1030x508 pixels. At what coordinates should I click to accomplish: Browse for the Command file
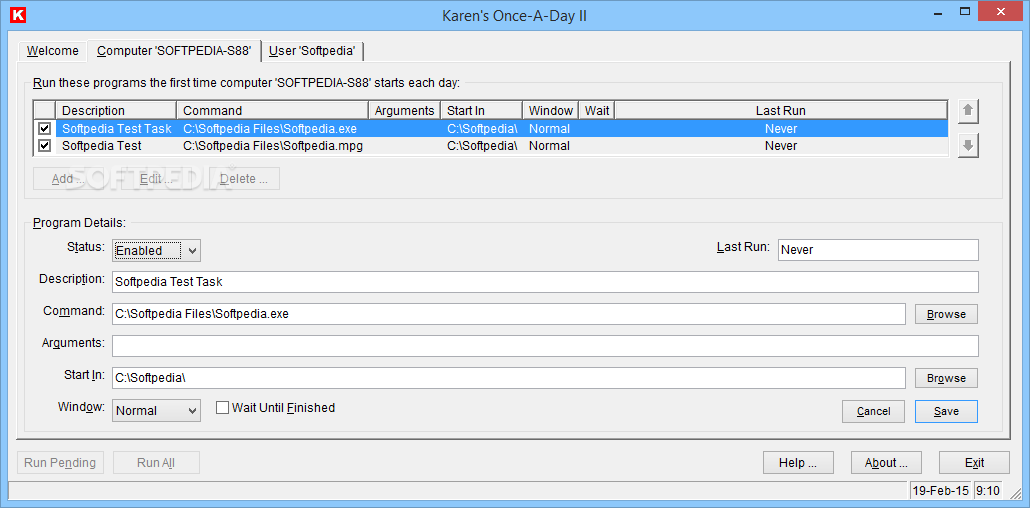[946, 314]
